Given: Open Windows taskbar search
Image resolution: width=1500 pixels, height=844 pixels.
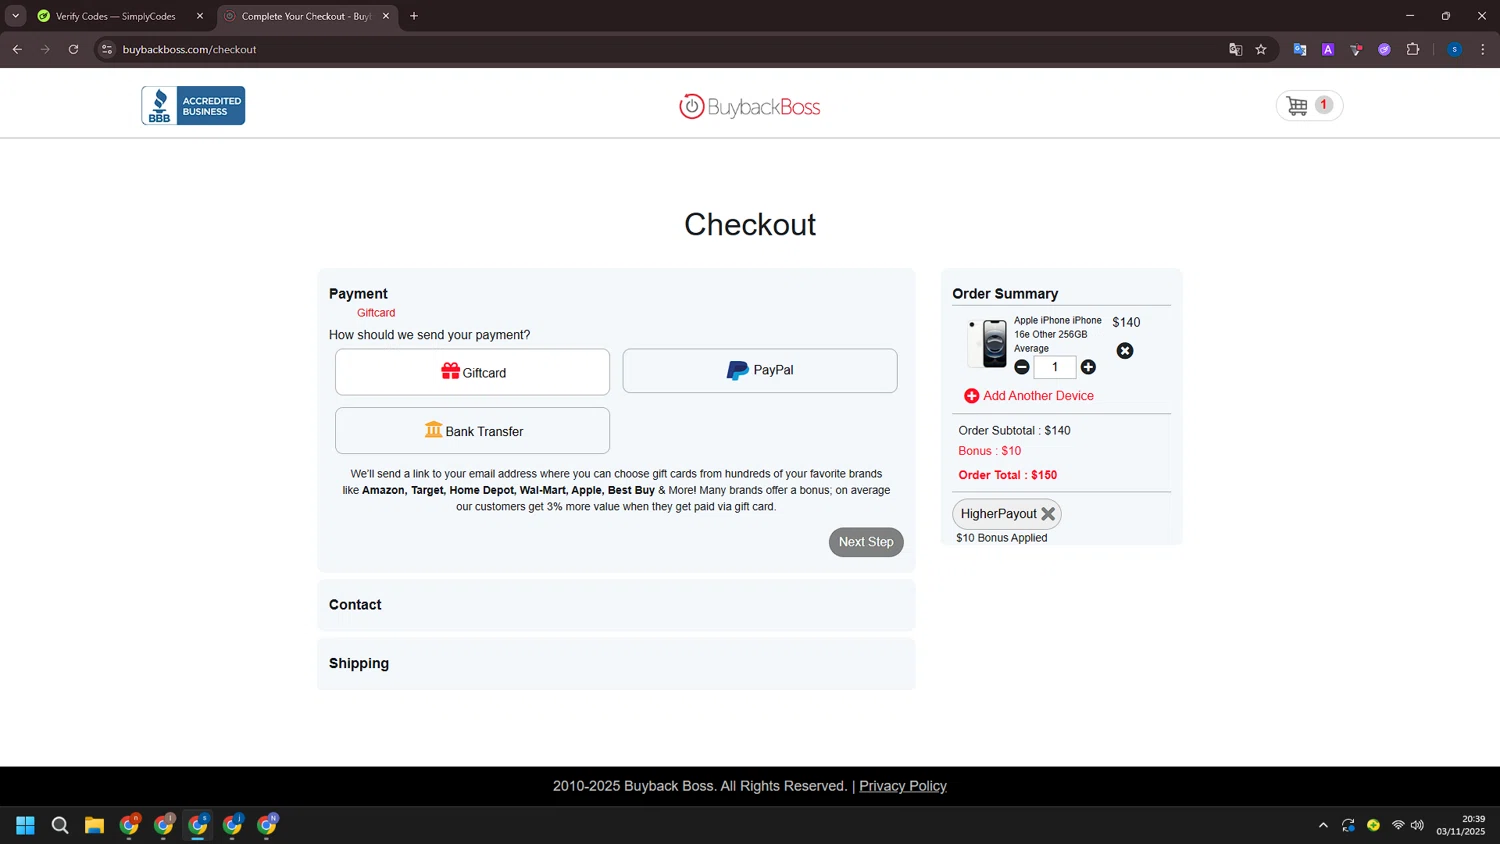Looking at the screenshot, I should pyautogui.click(x=60, y=825).
